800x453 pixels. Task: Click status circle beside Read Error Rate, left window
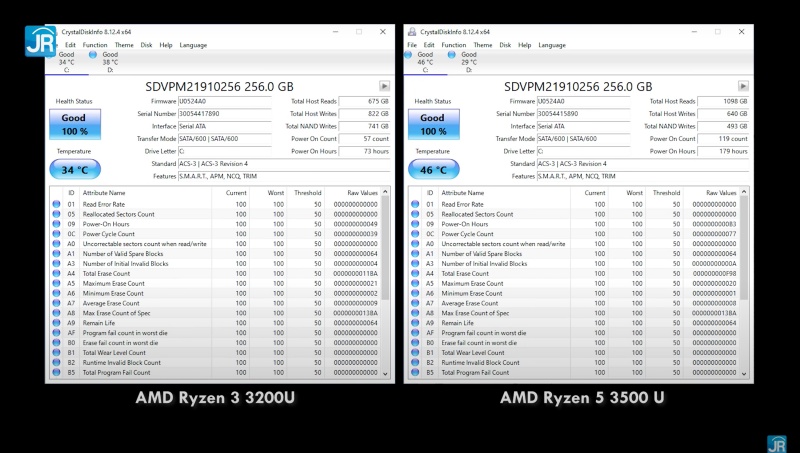coord(56,204)
